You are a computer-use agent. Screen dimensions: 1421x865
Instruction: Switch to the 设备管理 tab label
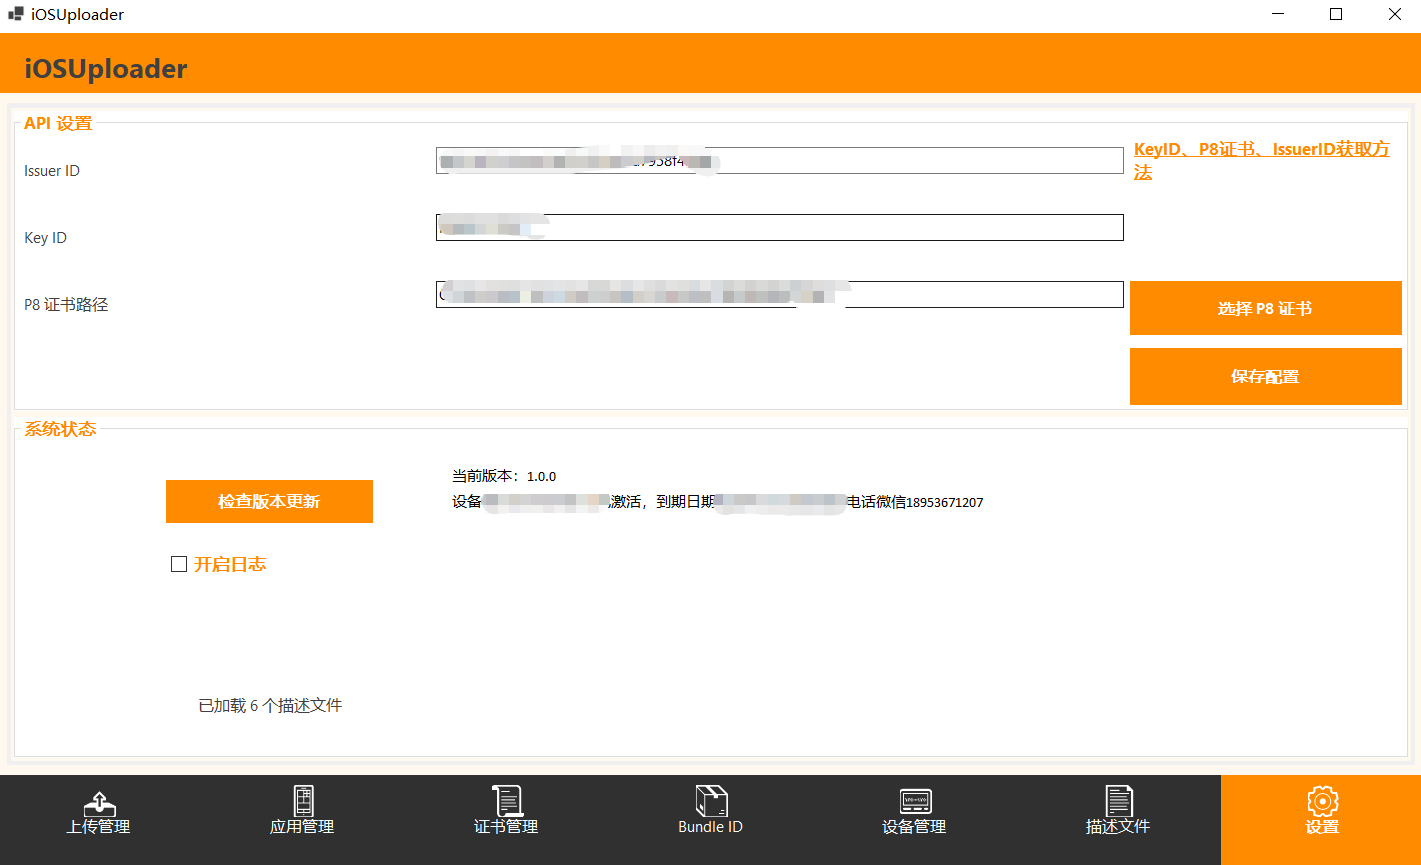point(915,827)
